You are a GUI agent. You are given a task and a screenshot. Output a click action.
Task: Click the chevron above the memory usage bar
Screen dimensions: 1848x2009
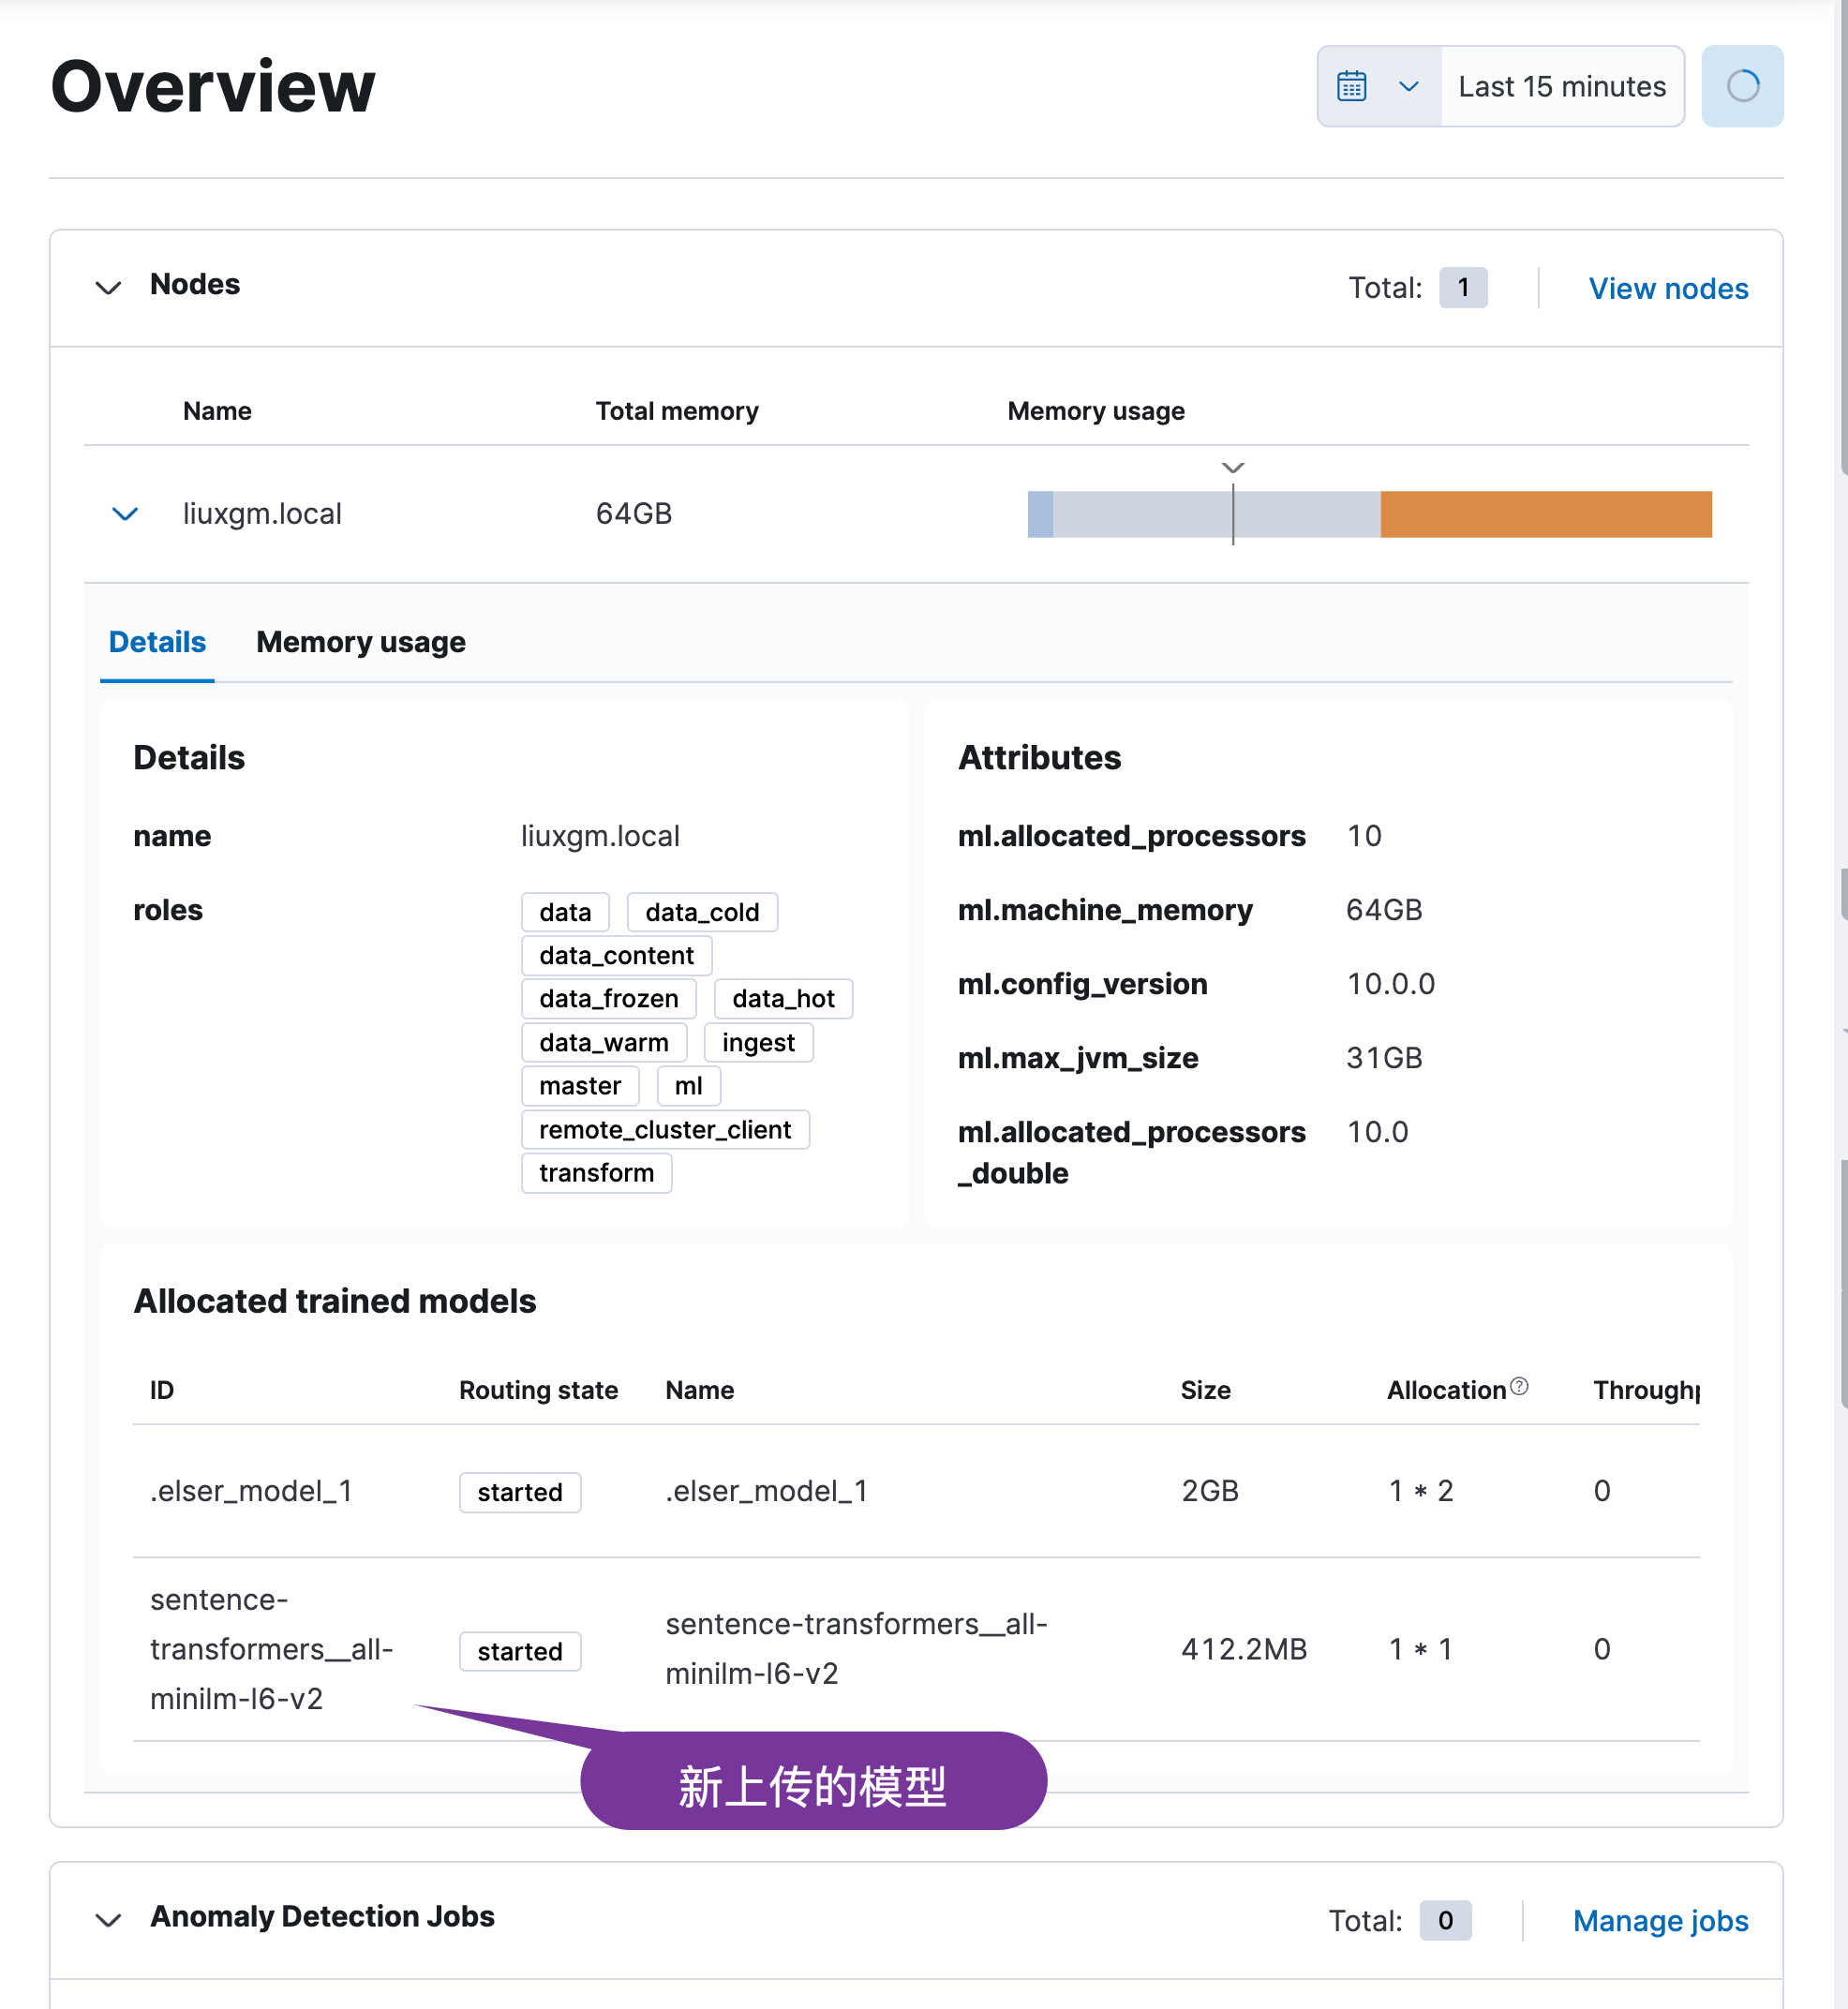(x=1233, y=468)
